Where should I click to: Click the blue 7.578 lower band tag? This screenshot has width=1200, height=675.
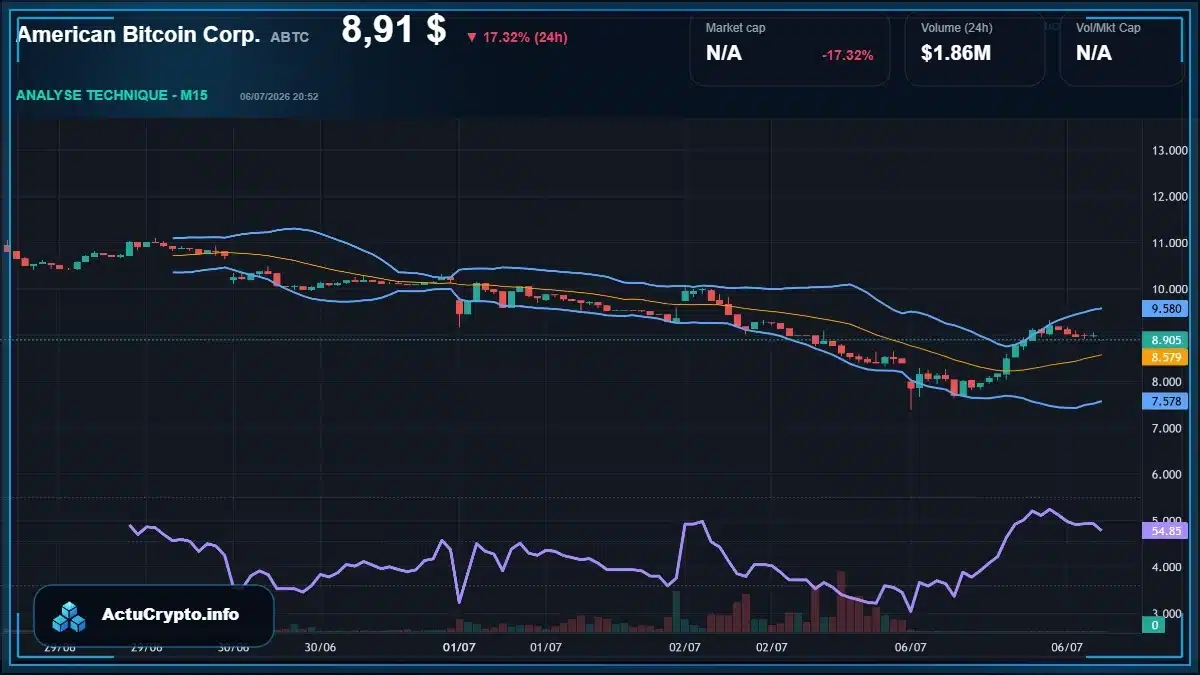(x=1165, y=401)
